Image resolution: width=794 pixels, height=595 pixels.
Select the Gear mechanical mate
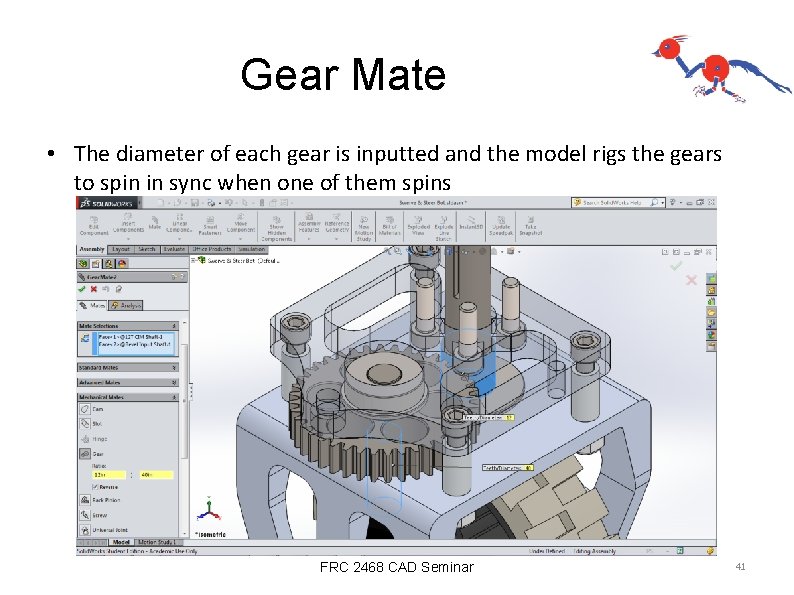(x=92, y=454)
